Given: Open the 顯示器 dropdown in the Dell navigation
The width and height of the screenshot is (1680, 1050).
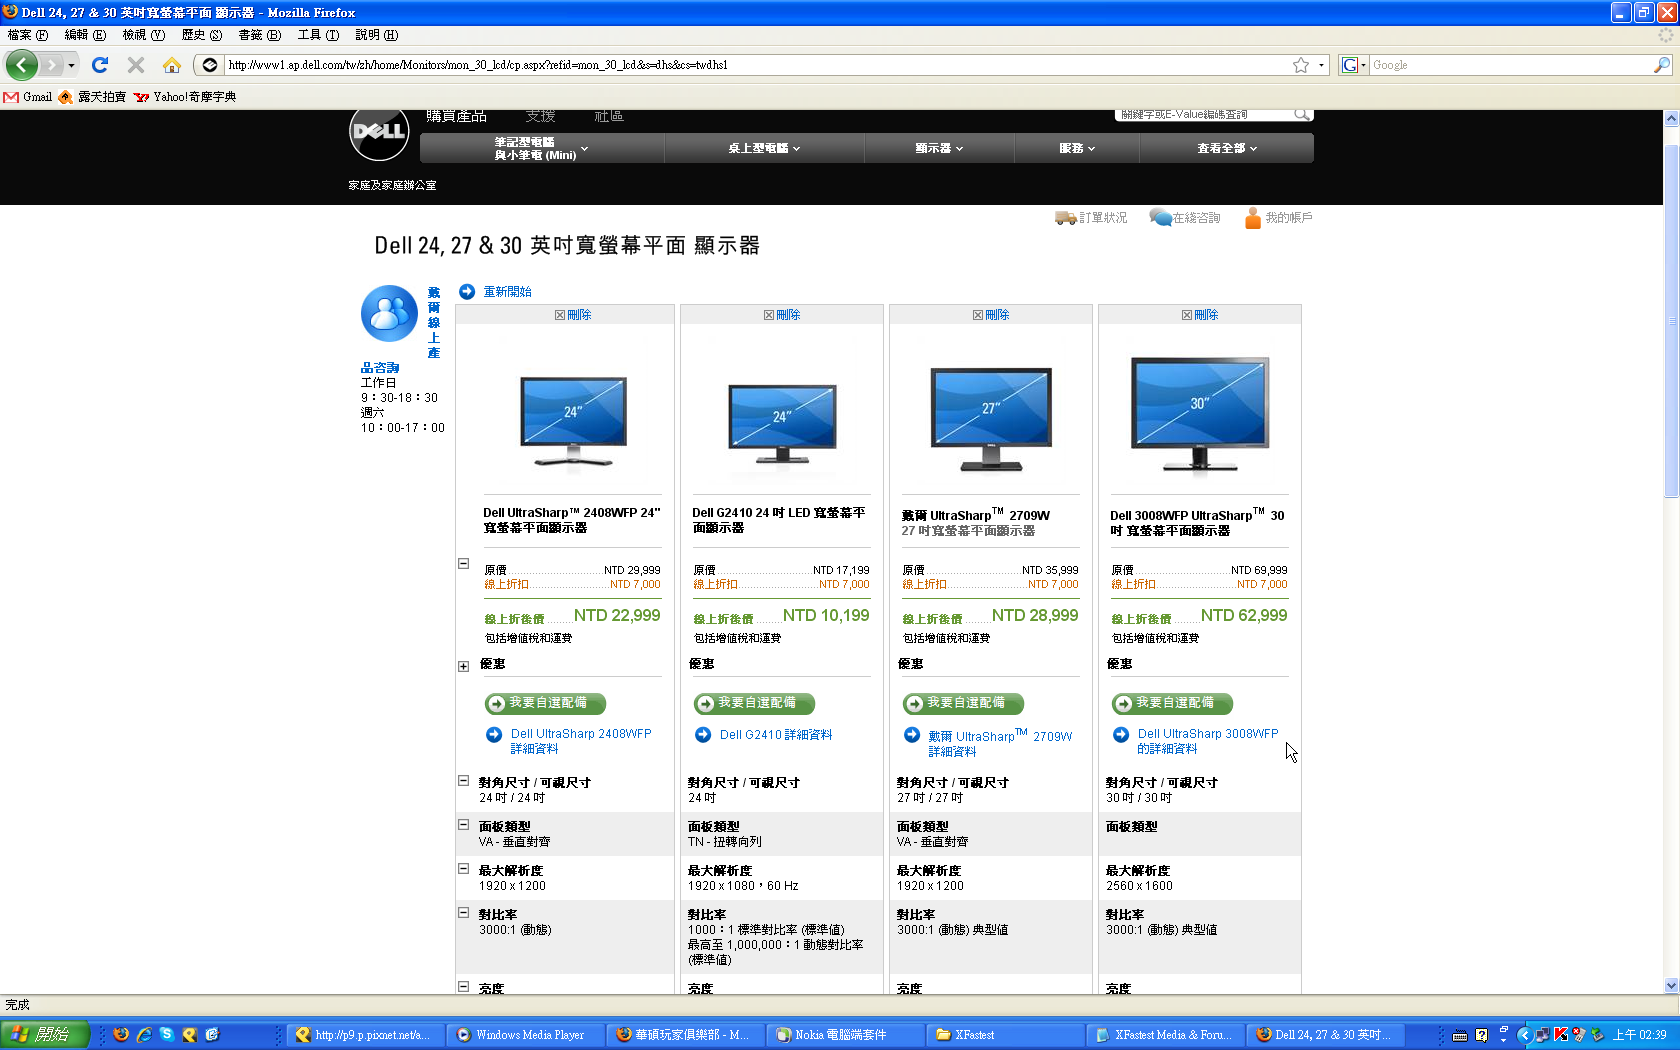Looking at the screenshot, I should point(939,148).
